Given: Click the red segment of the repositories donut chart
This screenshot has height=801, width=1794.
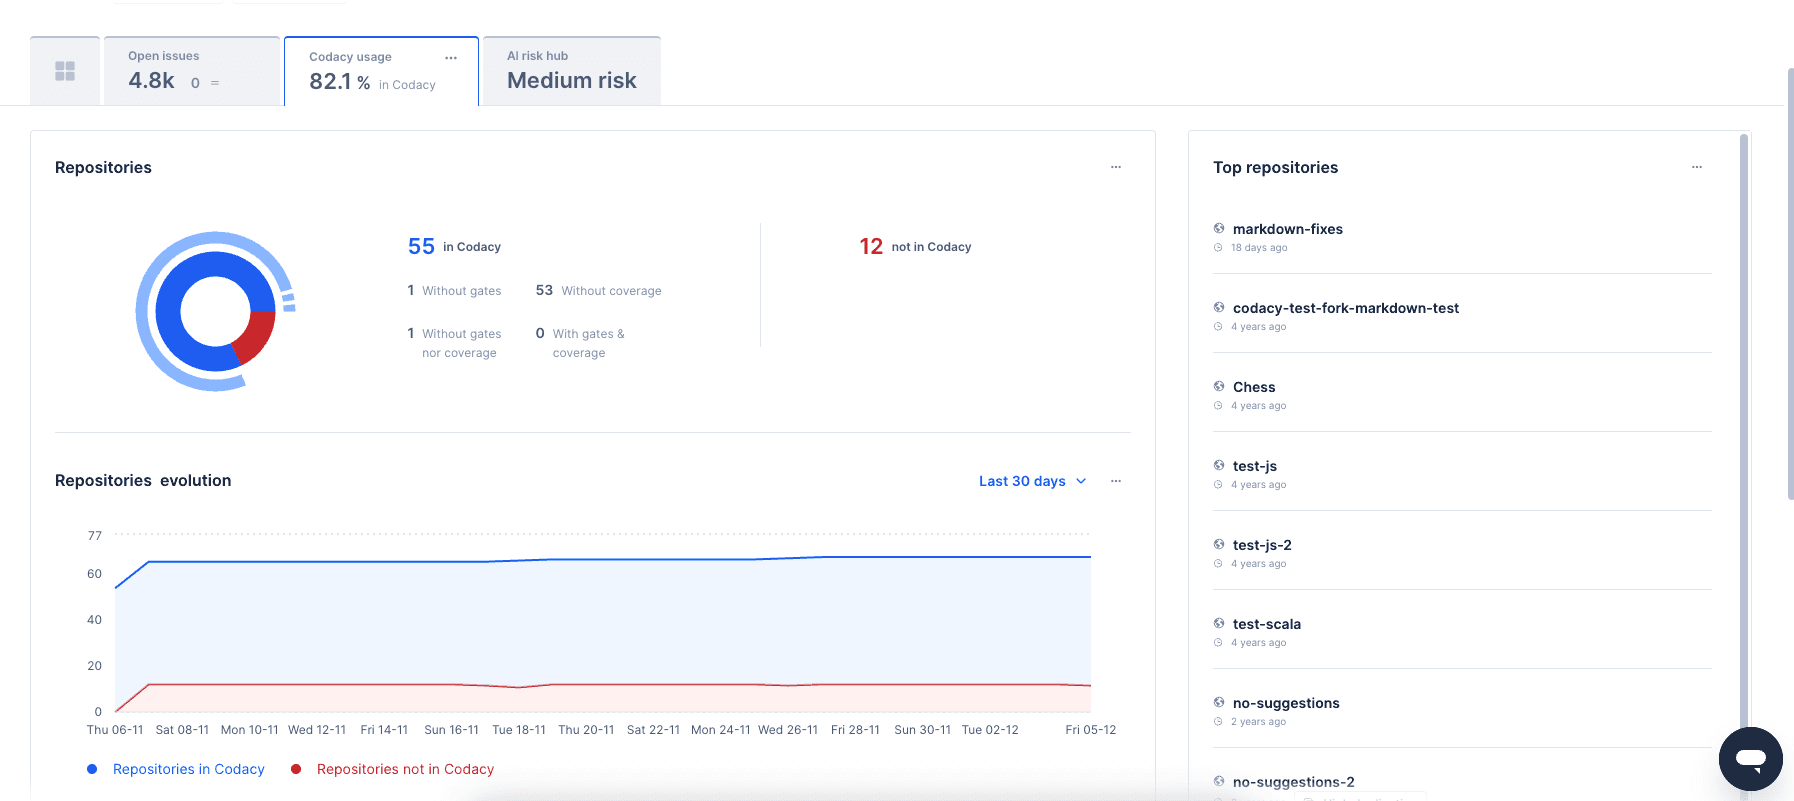Looking at the screenshot, I should point(255,335).
